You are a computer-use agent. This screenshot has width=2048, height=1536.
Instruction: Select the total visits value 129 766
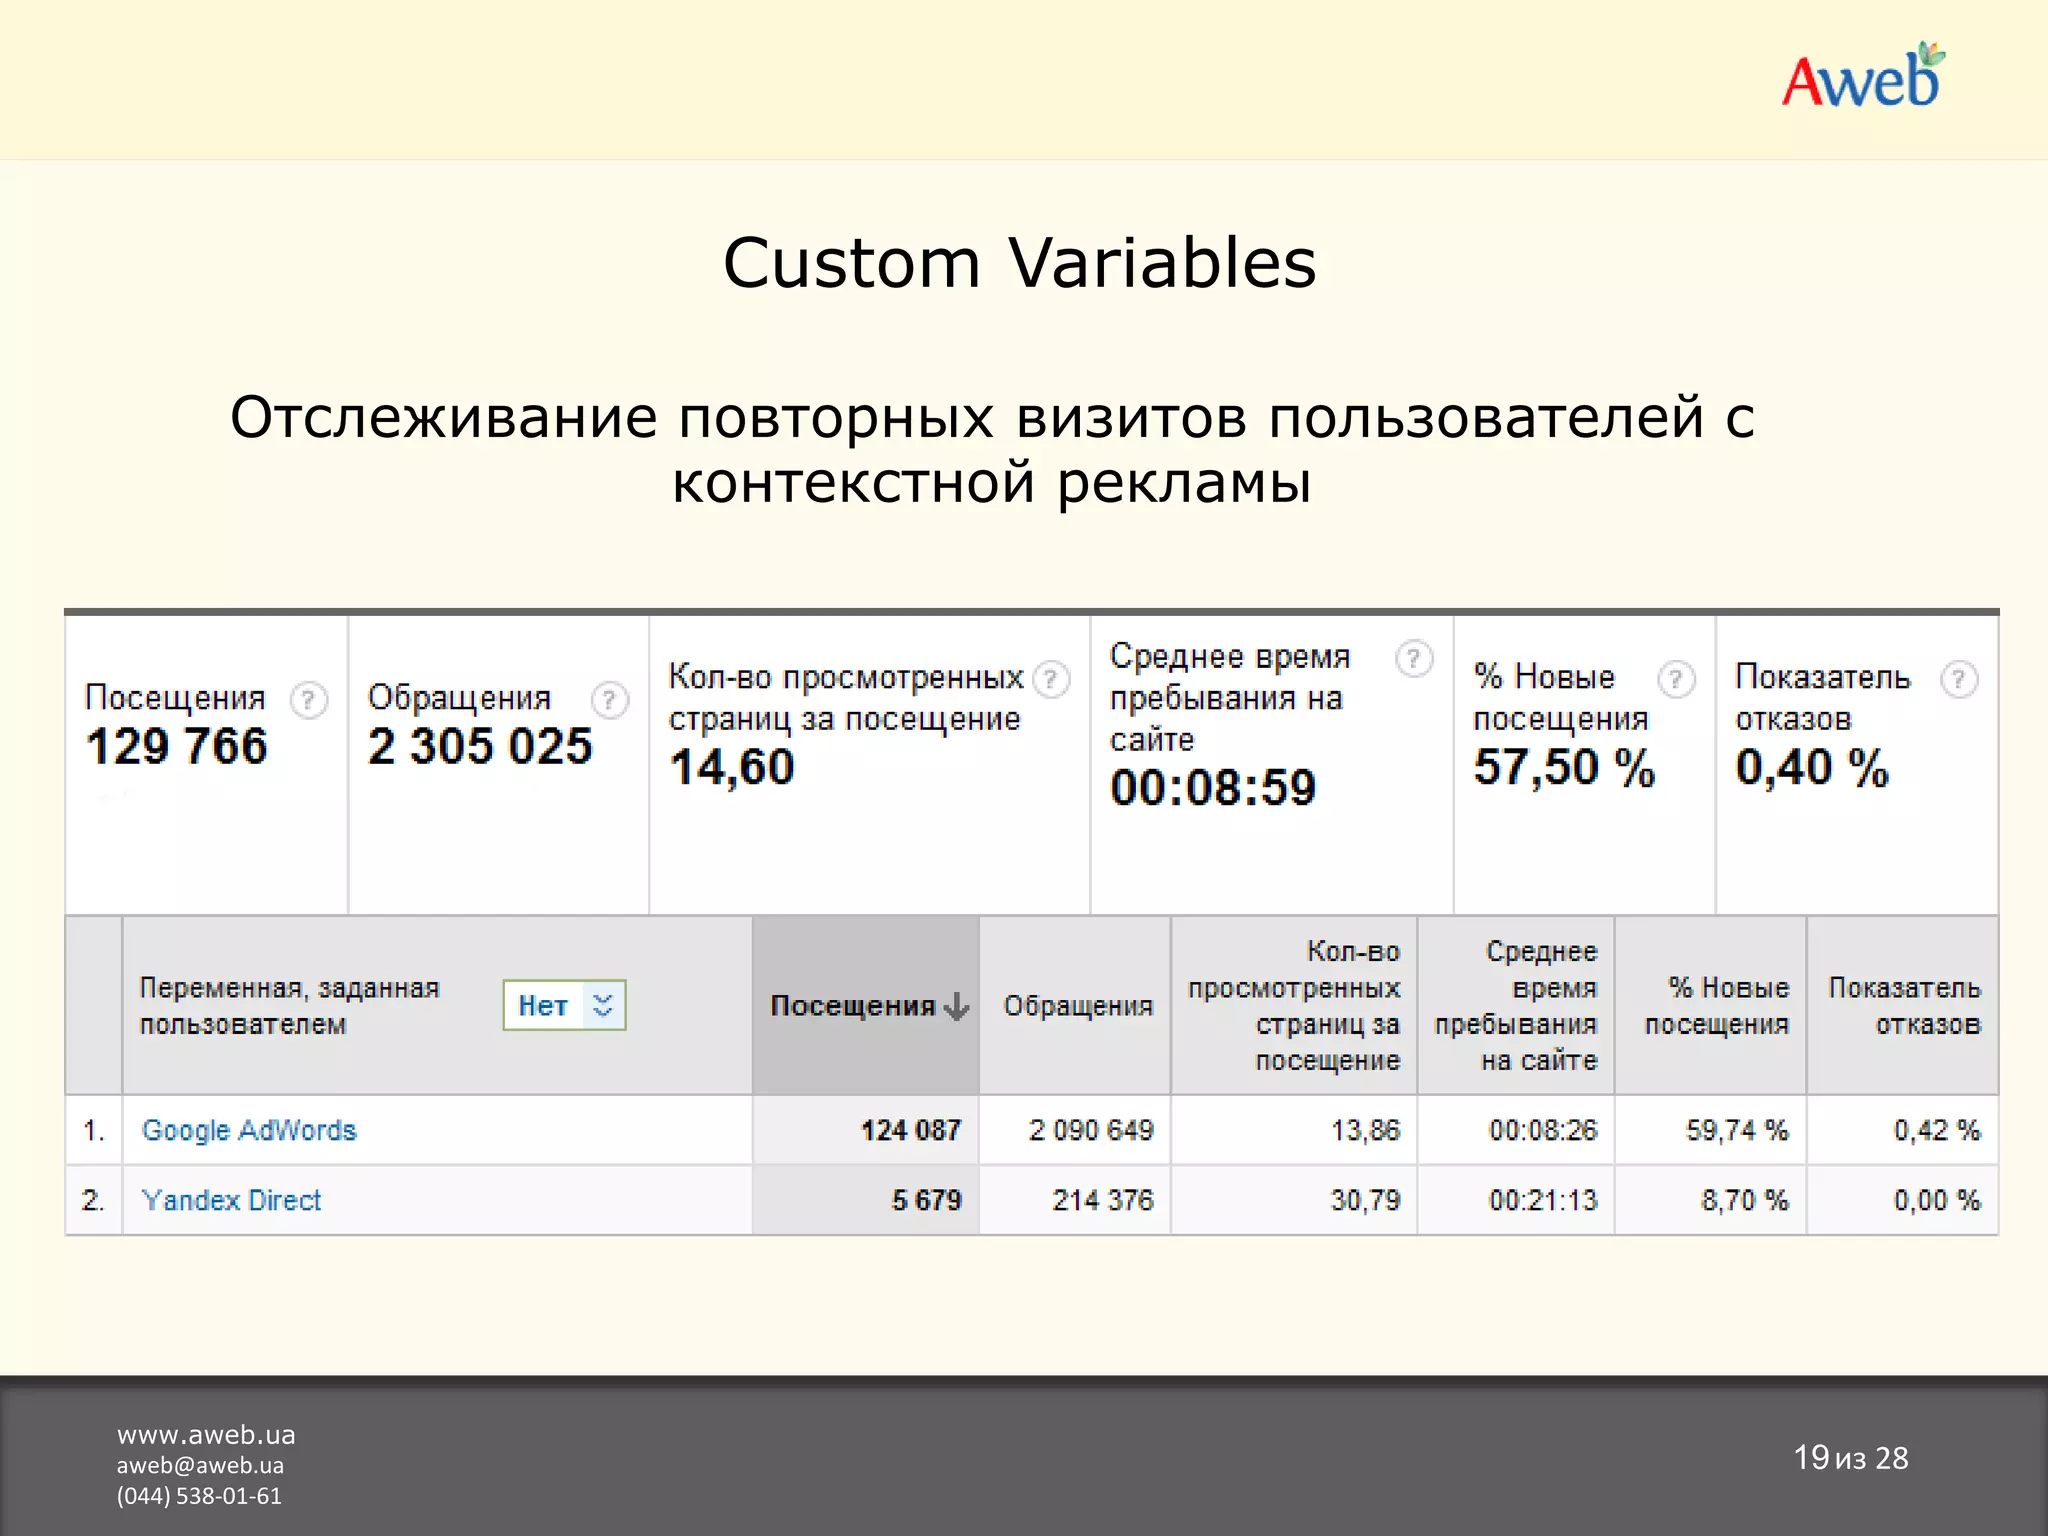[177, 747]
